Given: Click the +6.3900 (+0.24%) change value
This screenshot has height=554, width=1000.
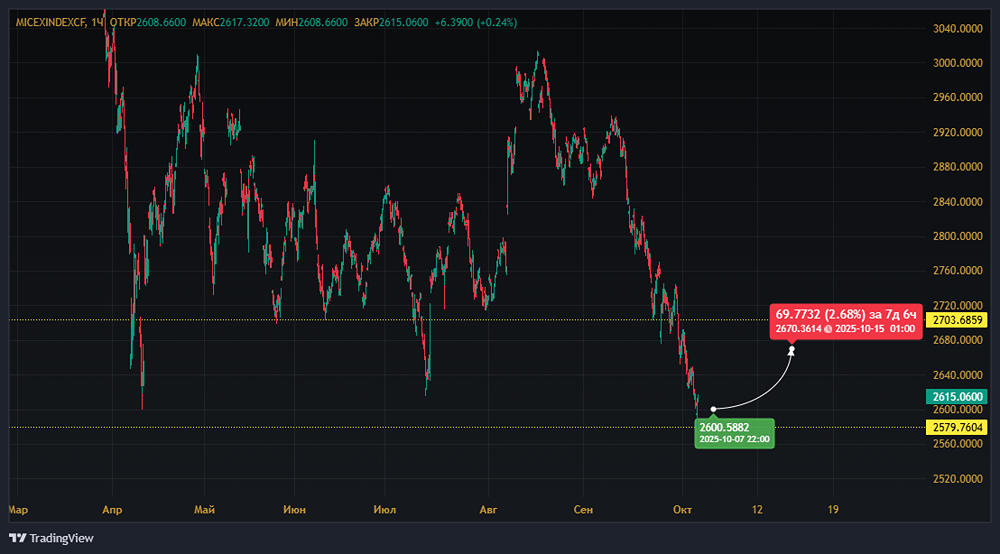Looking at the screenshot, I should [476, 22].
